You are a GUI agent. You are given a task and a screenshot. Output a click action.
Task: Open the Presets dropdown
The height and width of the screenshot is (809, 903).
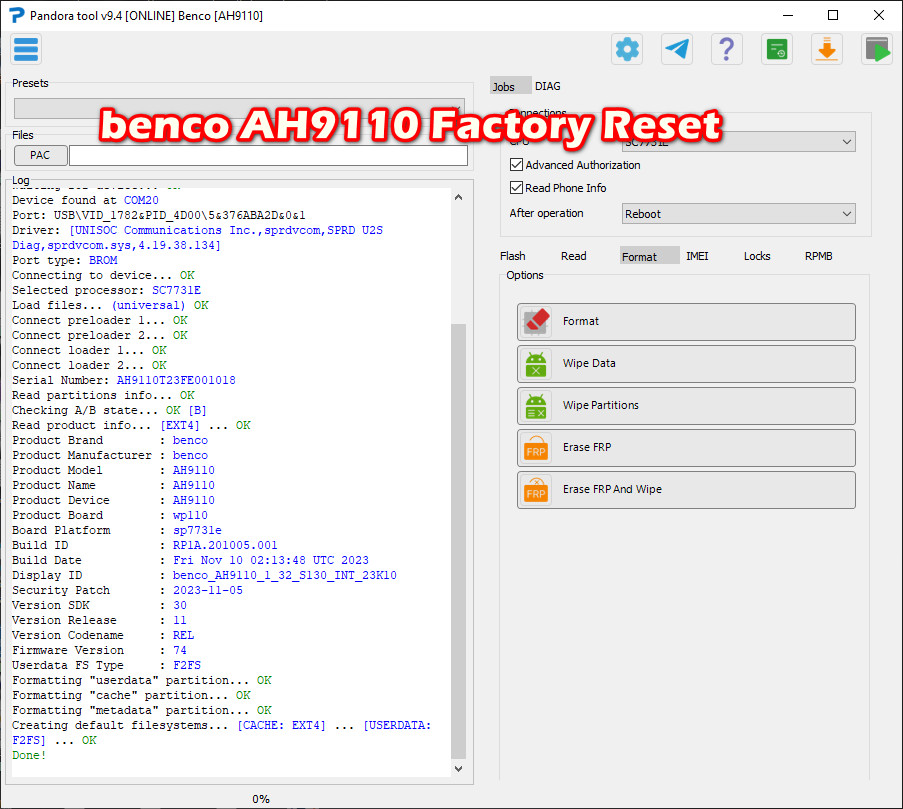(x=239, y=108)
